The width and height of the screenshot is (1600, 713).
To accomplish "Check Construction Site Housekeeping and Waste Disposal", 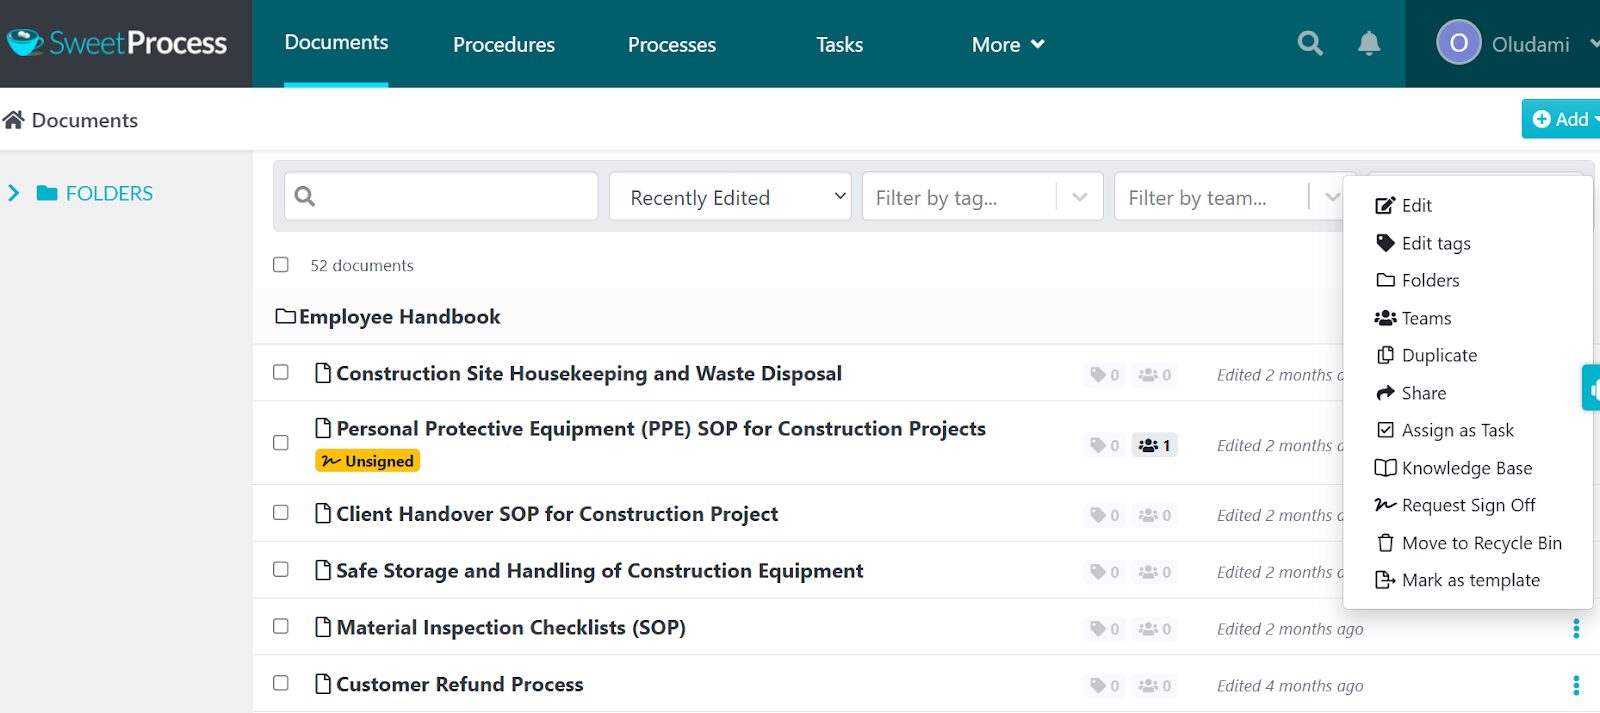I will point(281,372).
